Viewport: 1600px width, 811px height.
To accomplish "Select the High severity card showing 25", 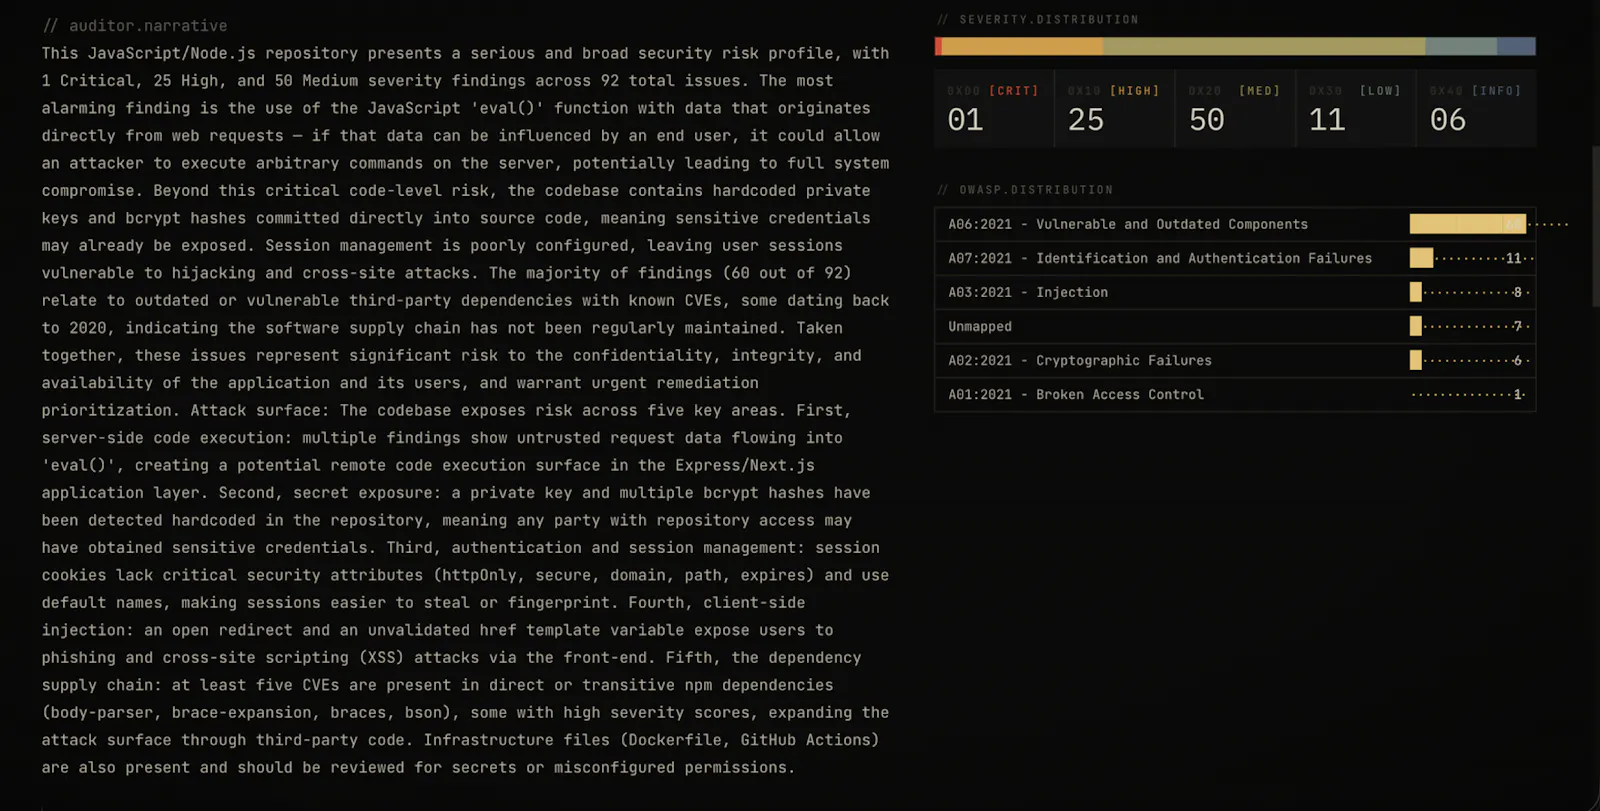I will [1114, 109].
